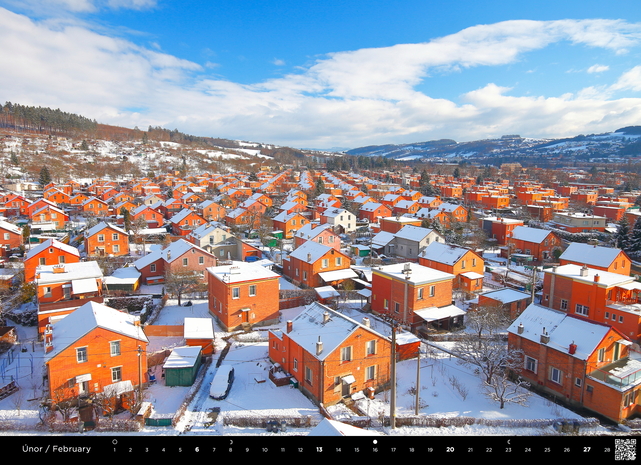Select day 1 in the calendar strip

(114, 450)
